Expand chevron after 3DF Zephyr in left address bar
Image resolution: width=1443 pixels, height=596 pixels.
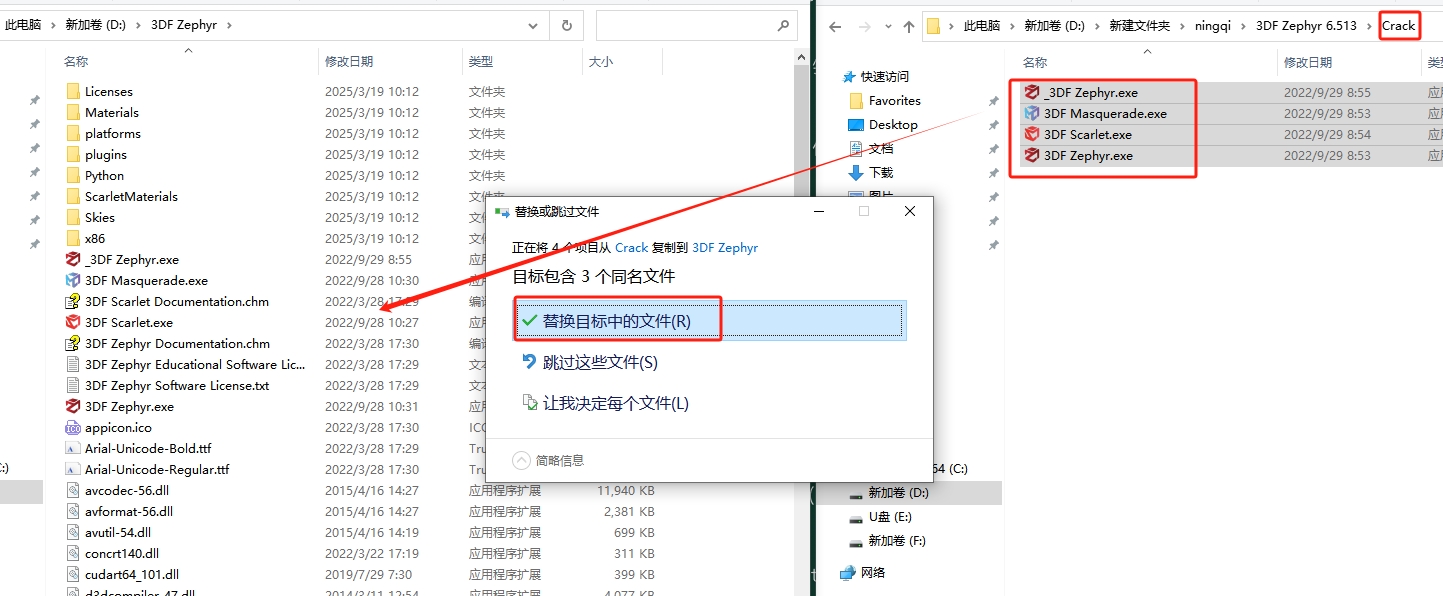[229, 25]
